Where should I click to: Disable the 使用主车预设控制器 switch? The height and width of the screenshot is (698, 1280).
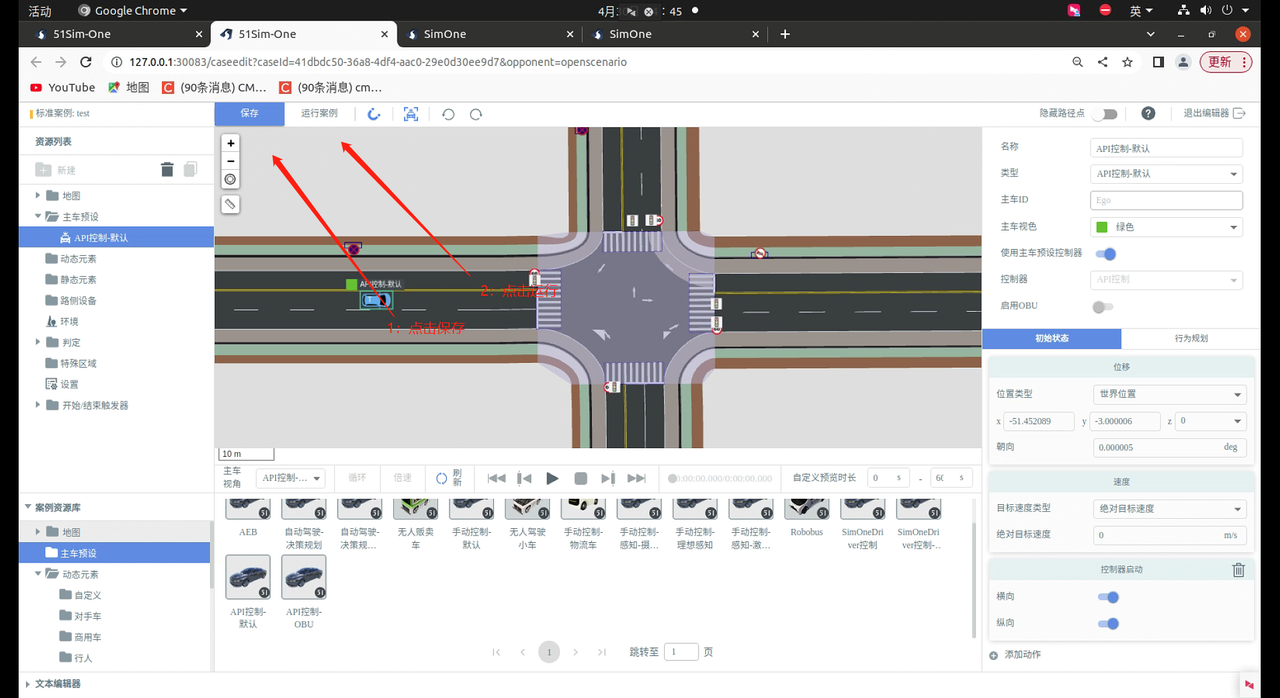pyautogui.click(x=1105, y=254)
